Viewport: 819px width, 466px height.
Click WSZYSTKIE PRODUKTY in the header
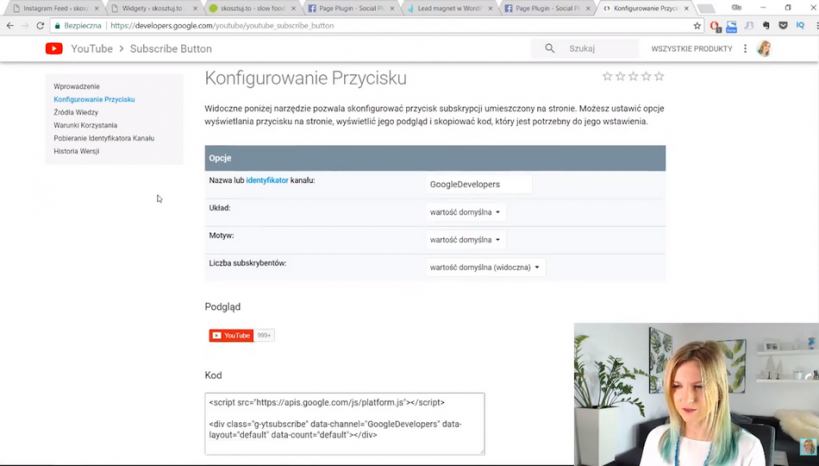coord(692,49)
